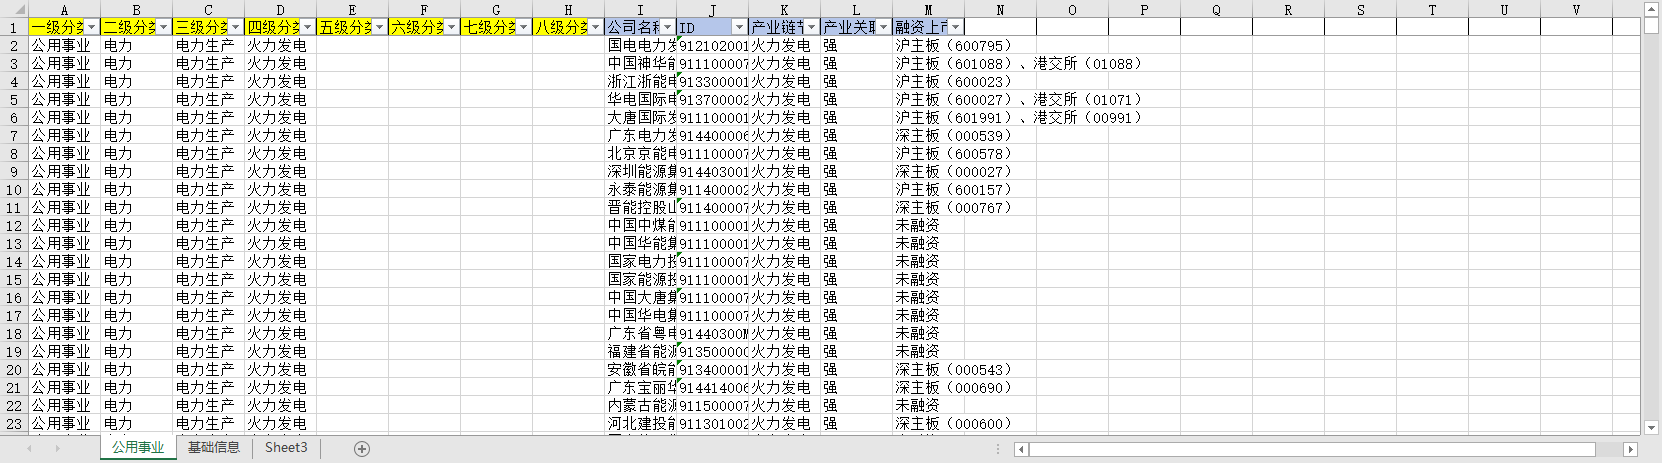This screenshot has width=1662, height=463.
Task: Click vertical scrollbar down arrow
Action: (x=1651, y=428)
